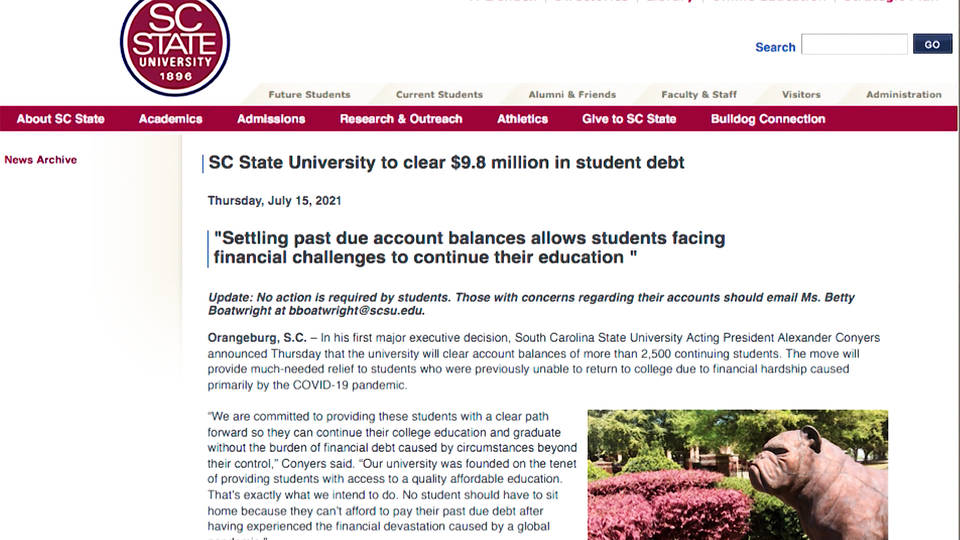Open the About SC State menu
This screenshot has width=960, height=540.
(x=60, y=119)
